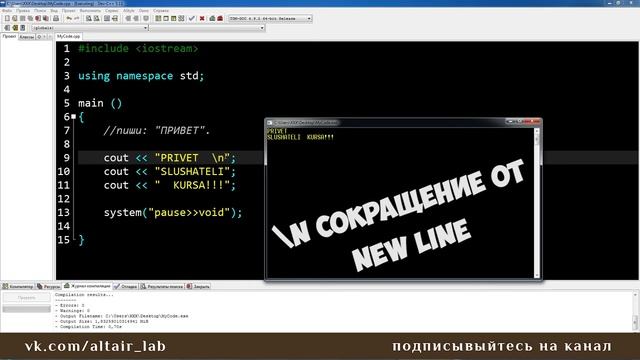Click the Rebuild All toolbar icon
This screenshot has height=360, width=640.
[x=181, y=18]
